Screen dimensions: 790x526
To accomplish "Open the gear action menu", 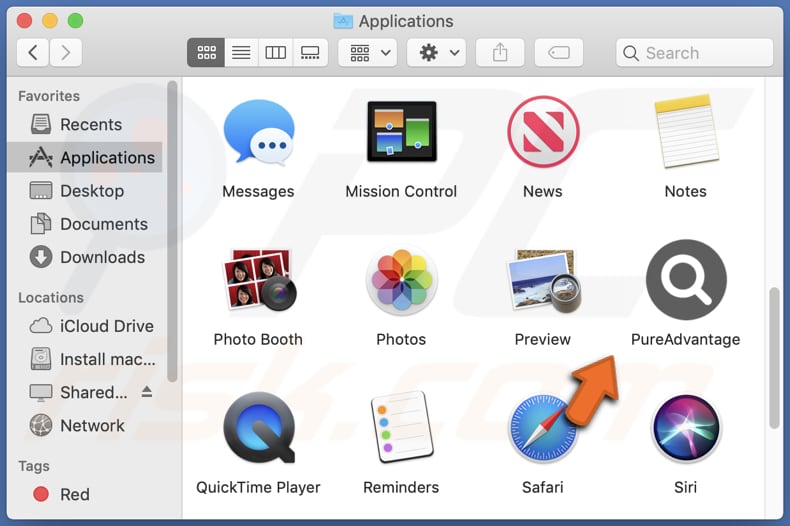I will click(x=436, y=52).
